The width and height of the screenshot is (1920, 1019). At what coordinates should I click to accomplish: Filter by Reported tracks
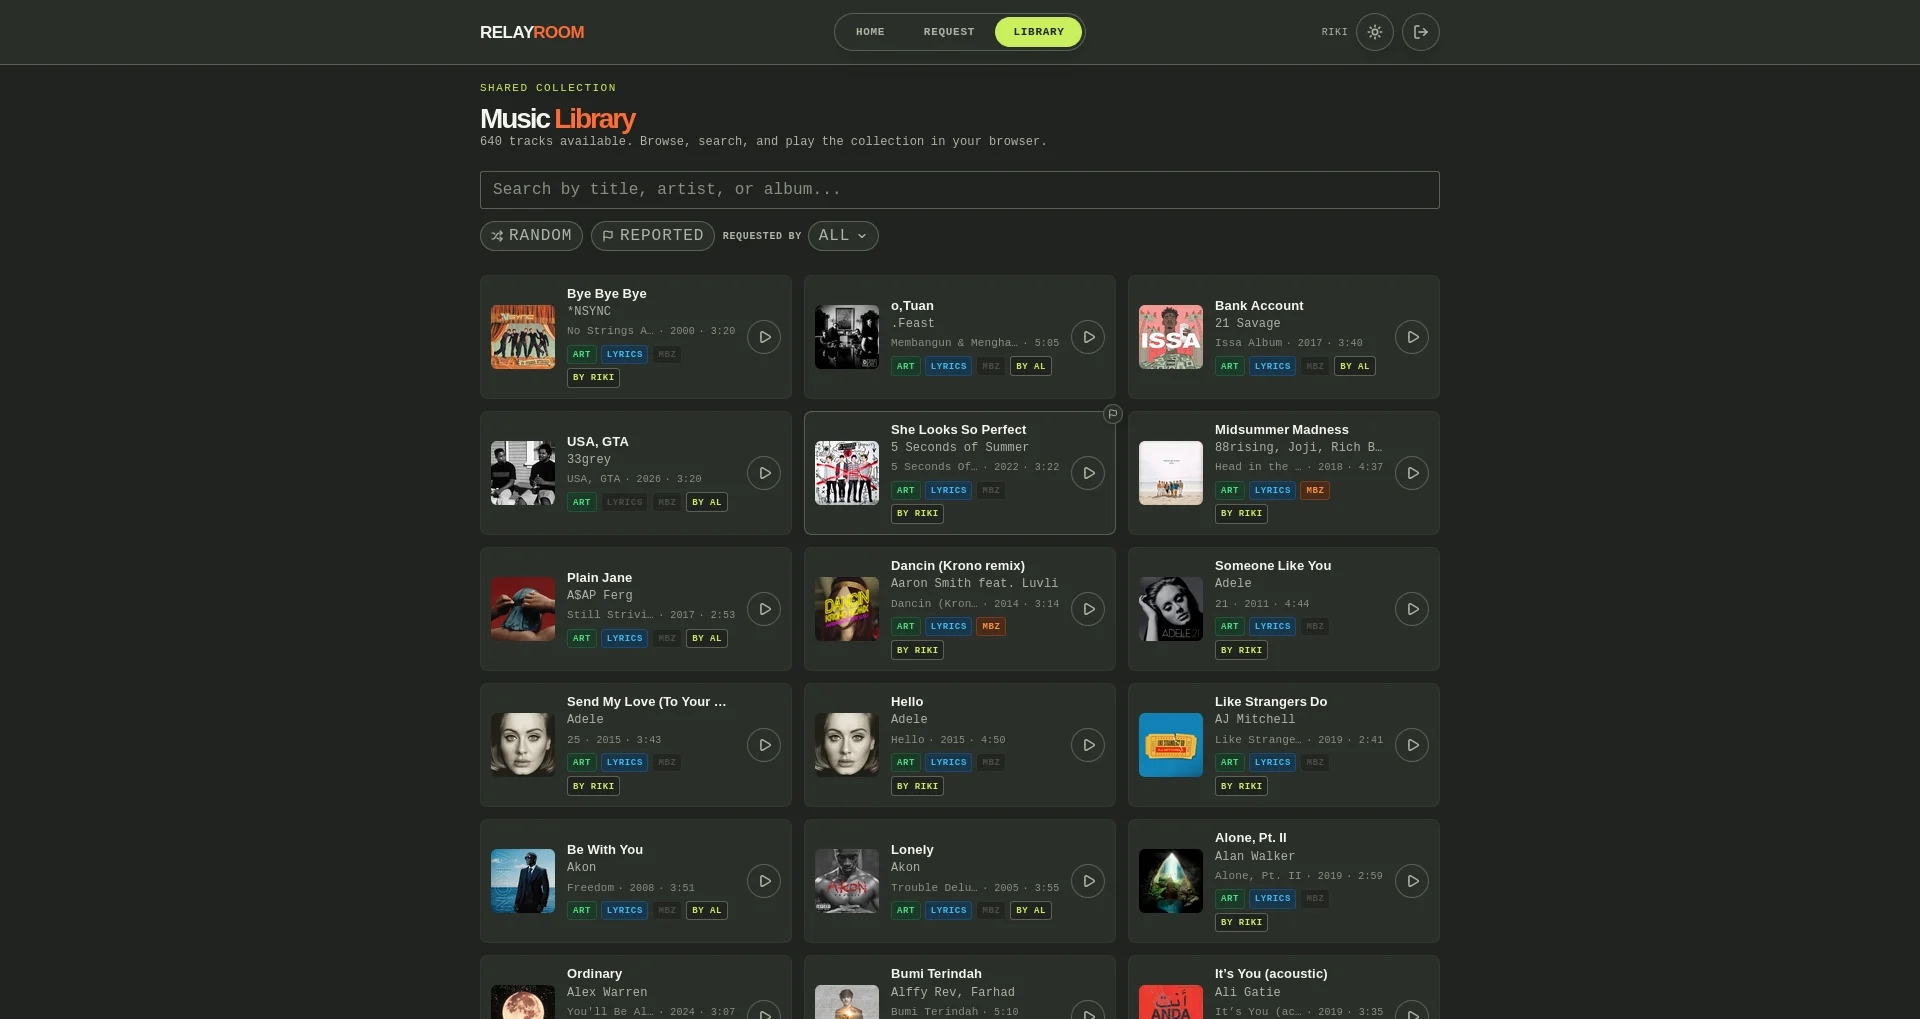[653, 236]
